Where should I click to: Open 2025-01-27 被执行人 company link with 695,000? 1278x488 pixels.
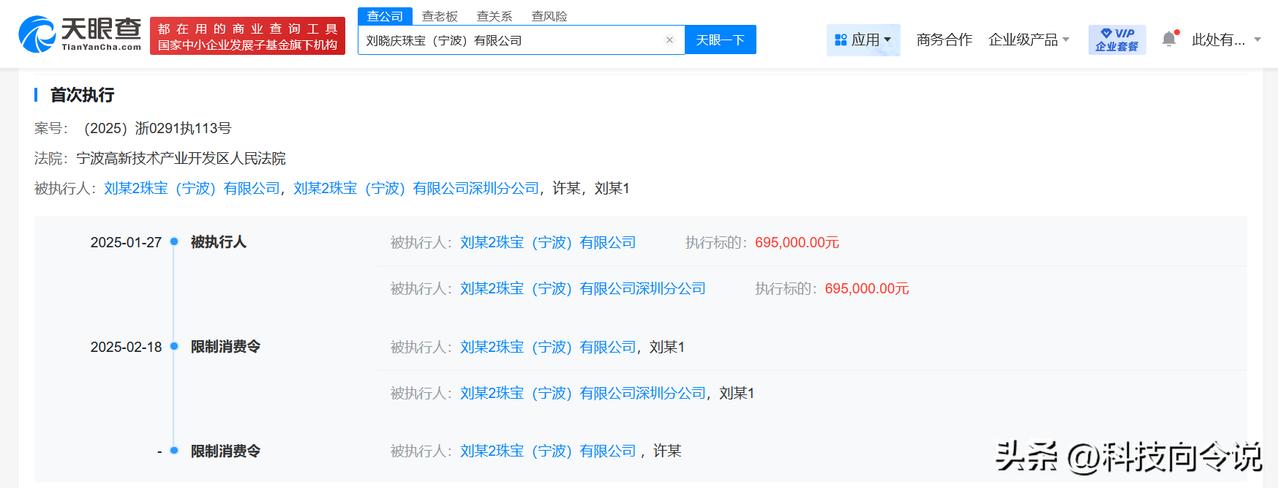point(548,242)
